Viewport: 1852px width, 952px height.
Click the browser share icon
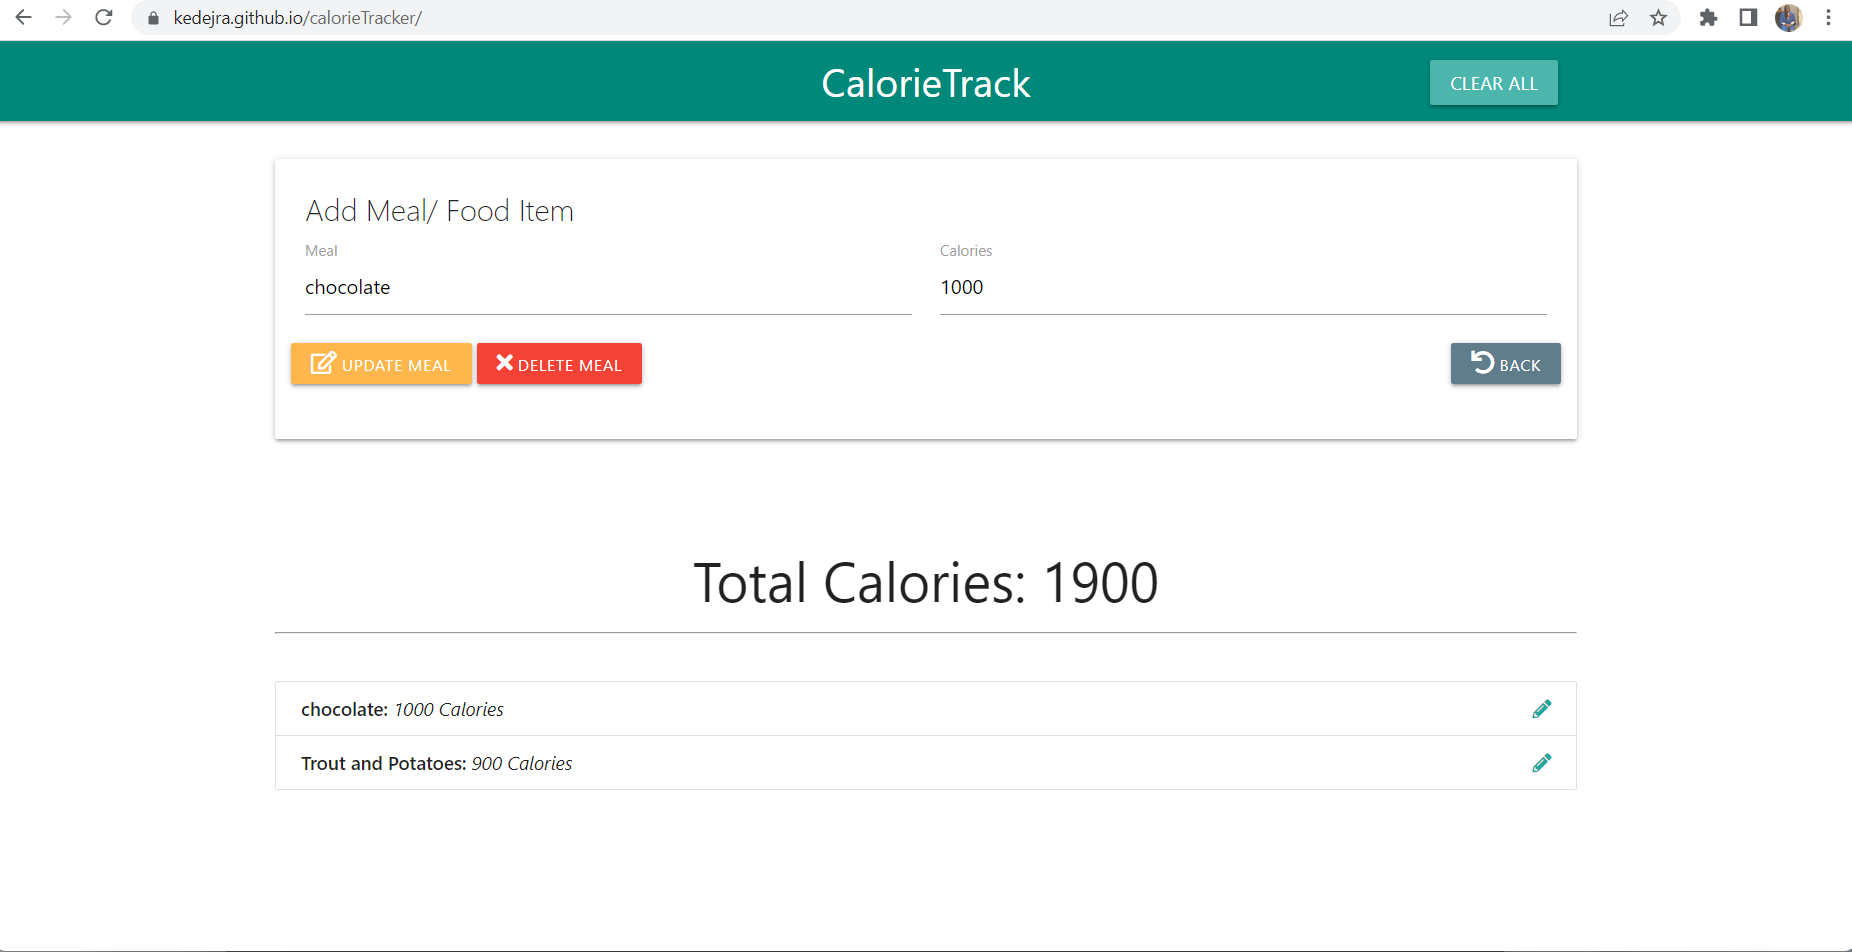(x=1619, y=17)
